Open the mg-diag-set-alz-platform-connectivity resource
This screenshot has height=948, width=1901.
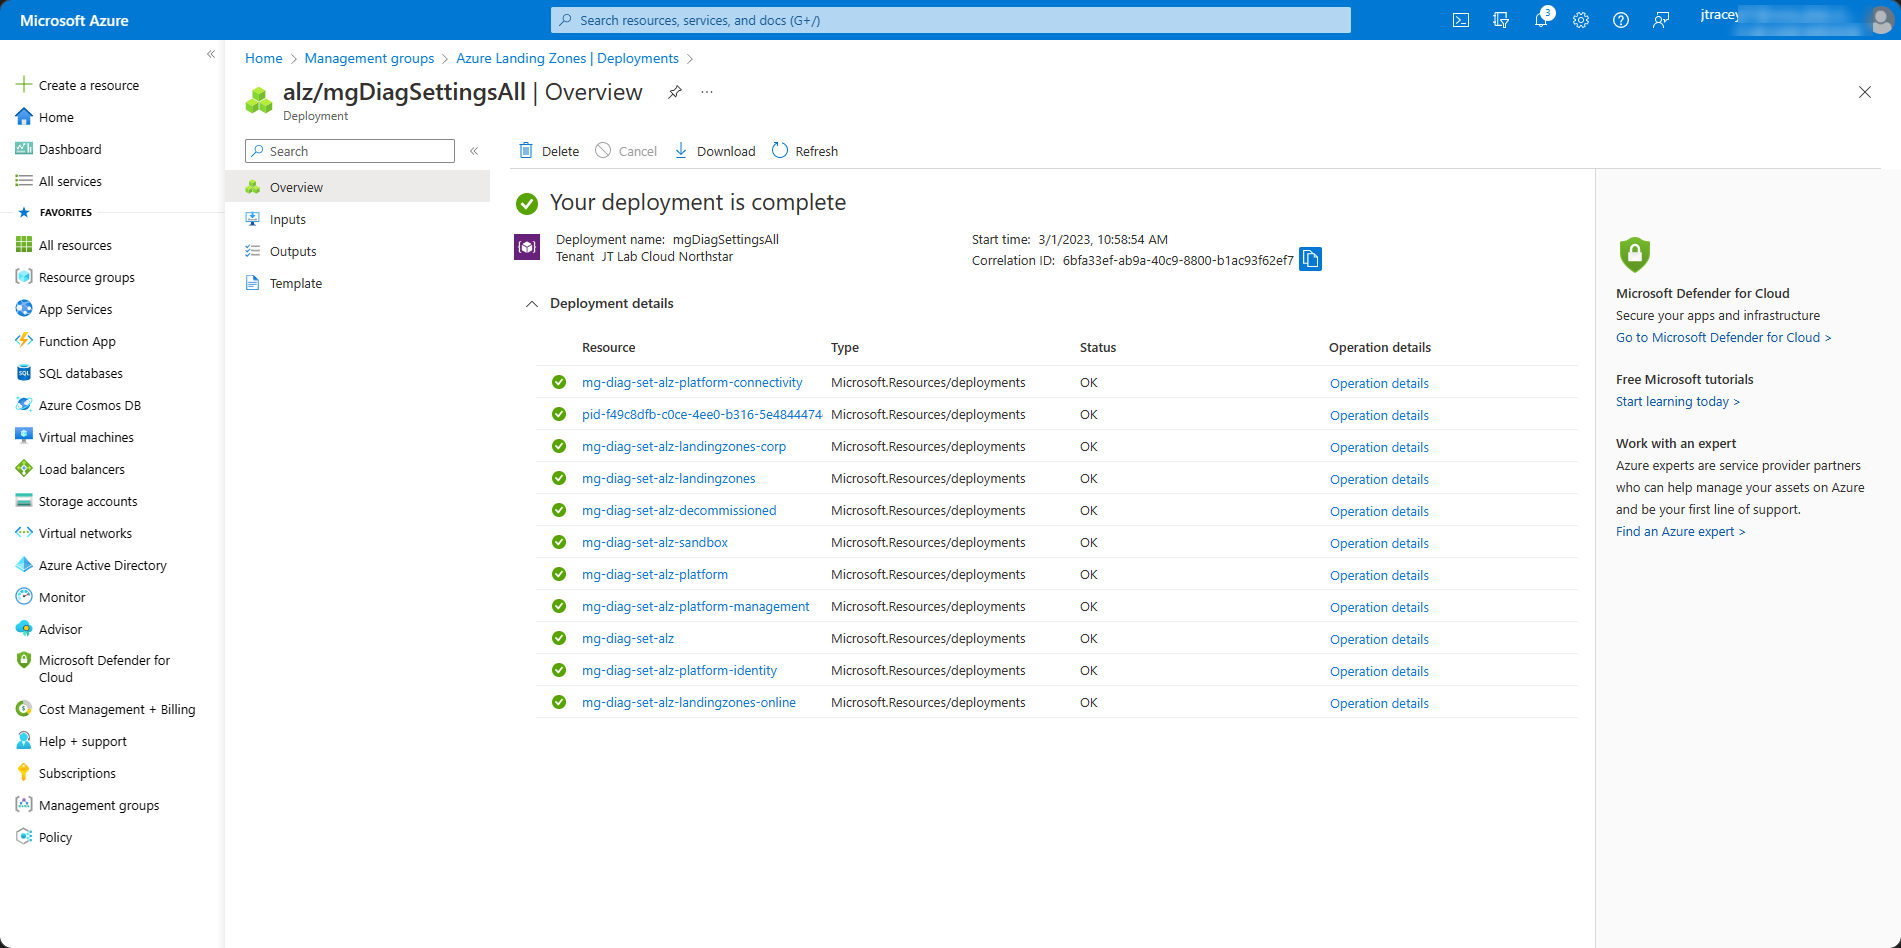tap(692, 382)
